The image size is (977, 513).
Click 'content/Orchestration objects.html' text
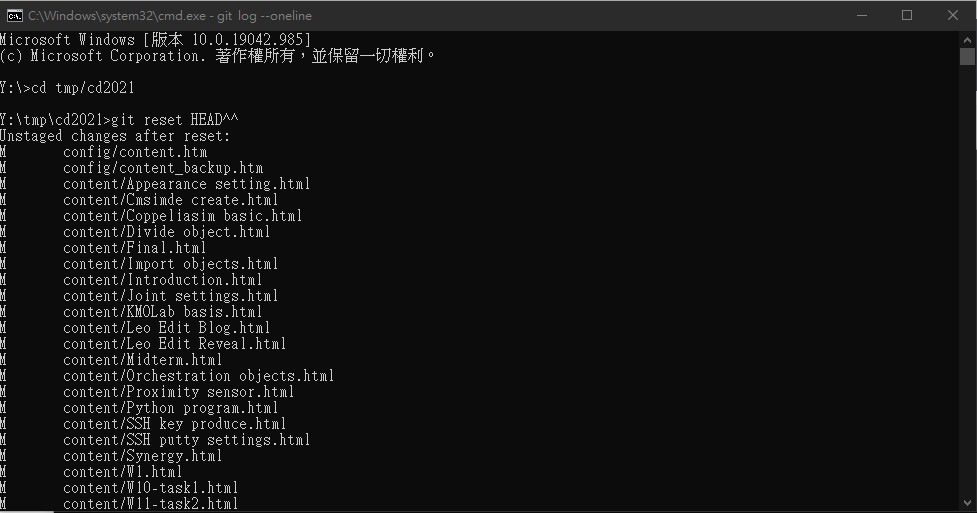pyautogui.click(x=198, y=376)
